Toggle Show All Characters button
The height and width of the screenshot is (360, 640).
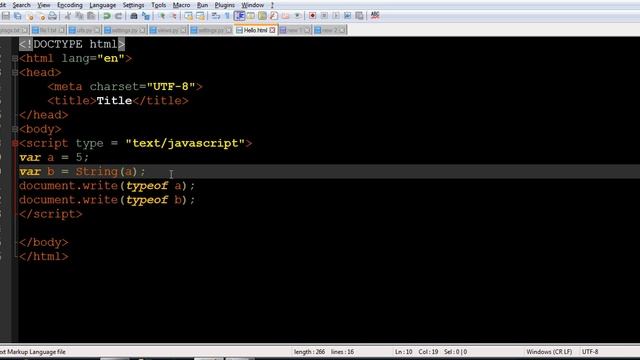click(x=227, y=16)
